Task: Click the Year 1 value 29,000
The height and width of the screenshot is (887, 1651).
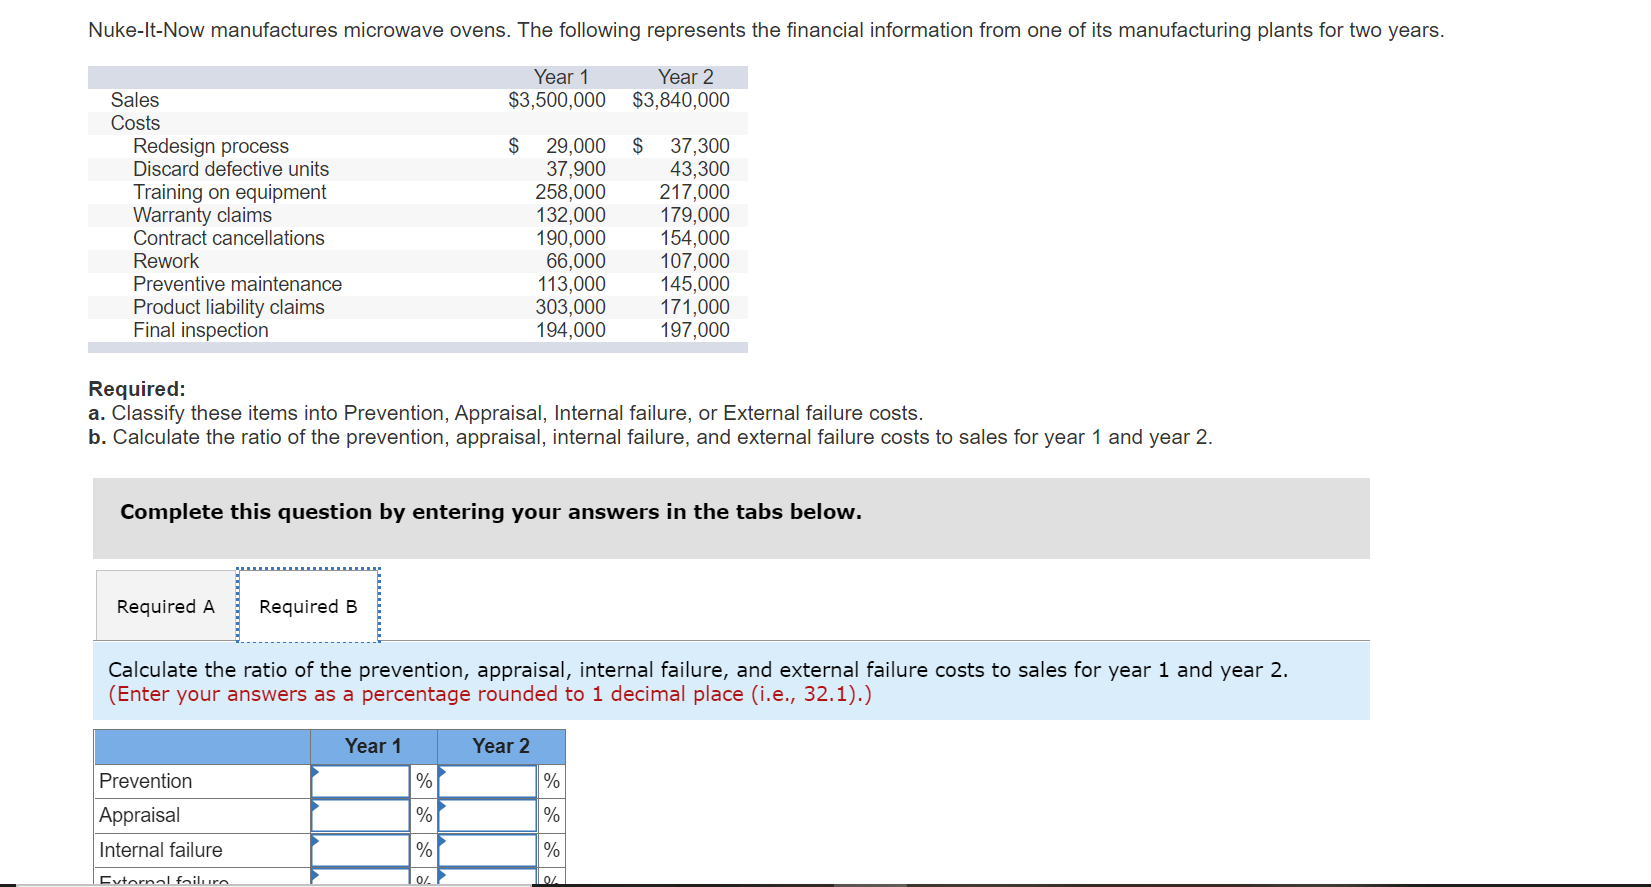Action: pos(575,146)
